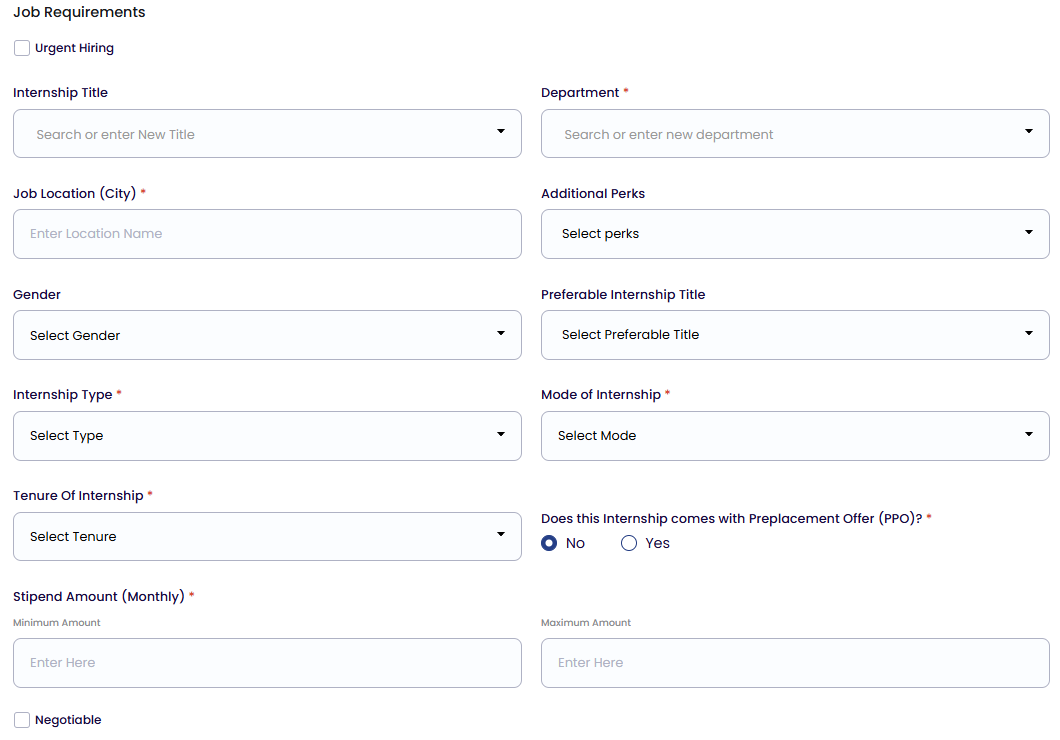Click the Department dropdown arrow
The image size is (1060, 740).
(x=1029, y=131)
